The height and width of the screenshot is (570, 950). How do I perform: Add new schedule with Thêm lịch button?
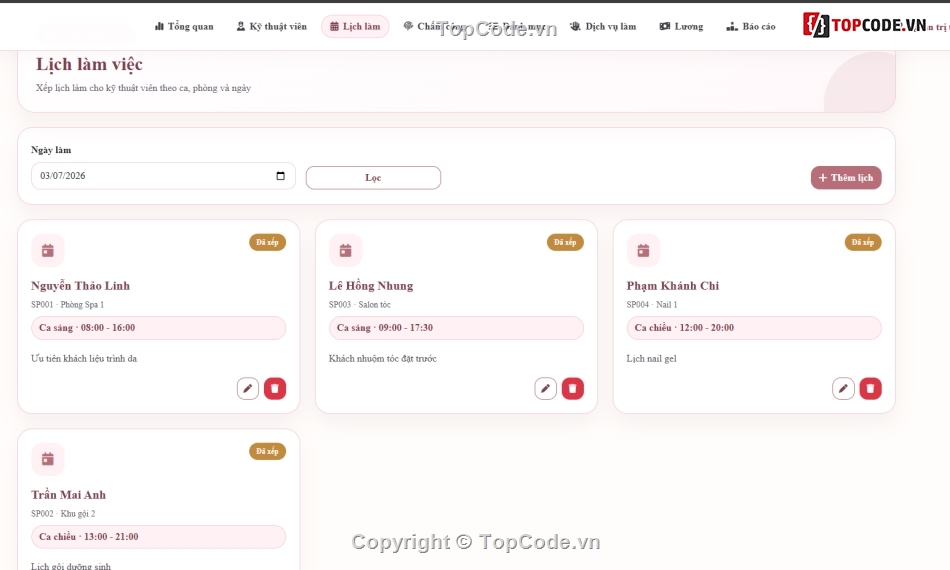(846, 177)
